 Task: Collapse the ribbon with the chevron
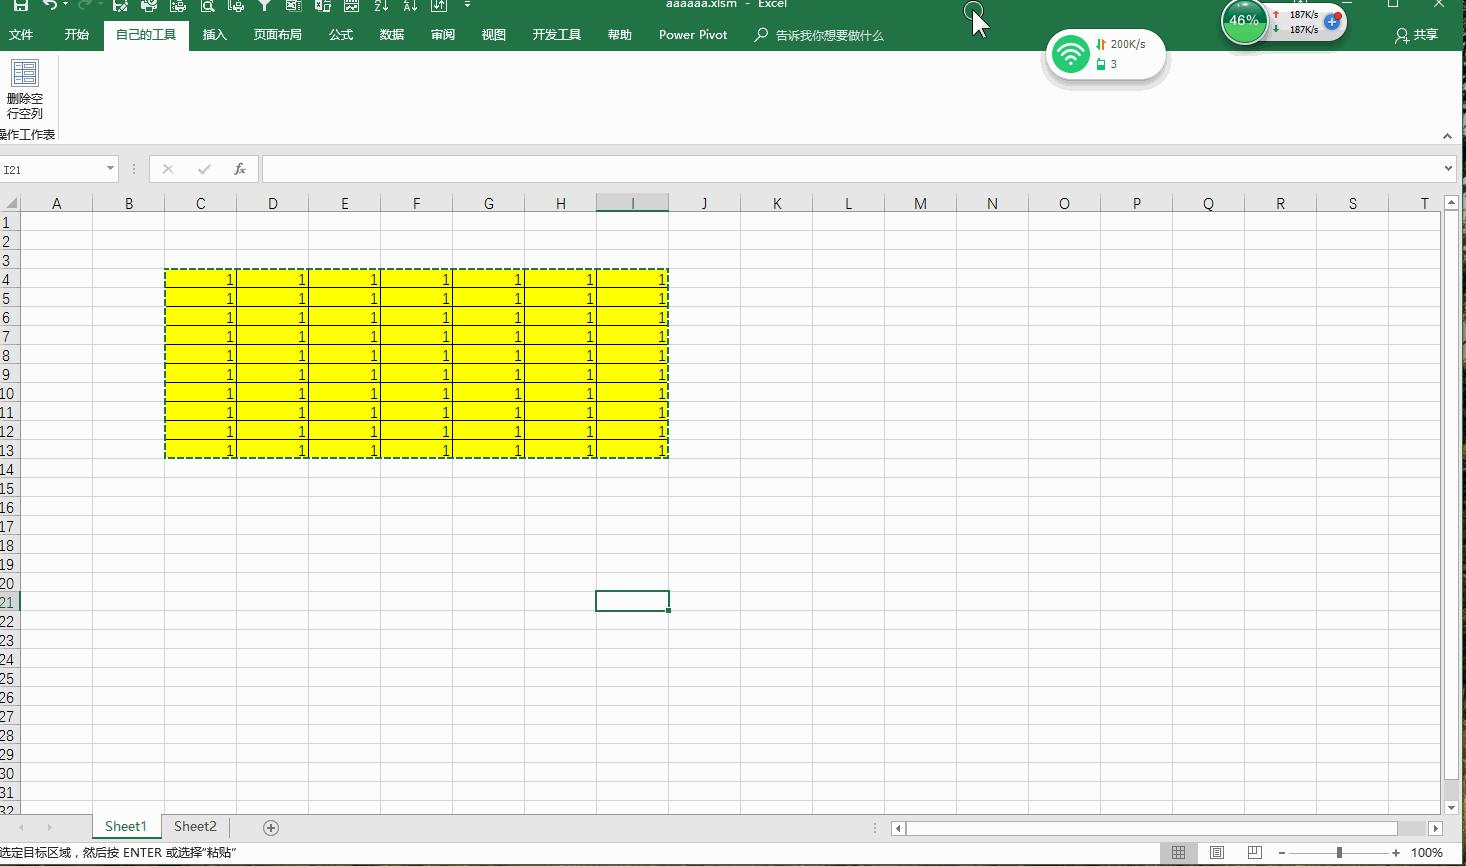click(1447, 136)
